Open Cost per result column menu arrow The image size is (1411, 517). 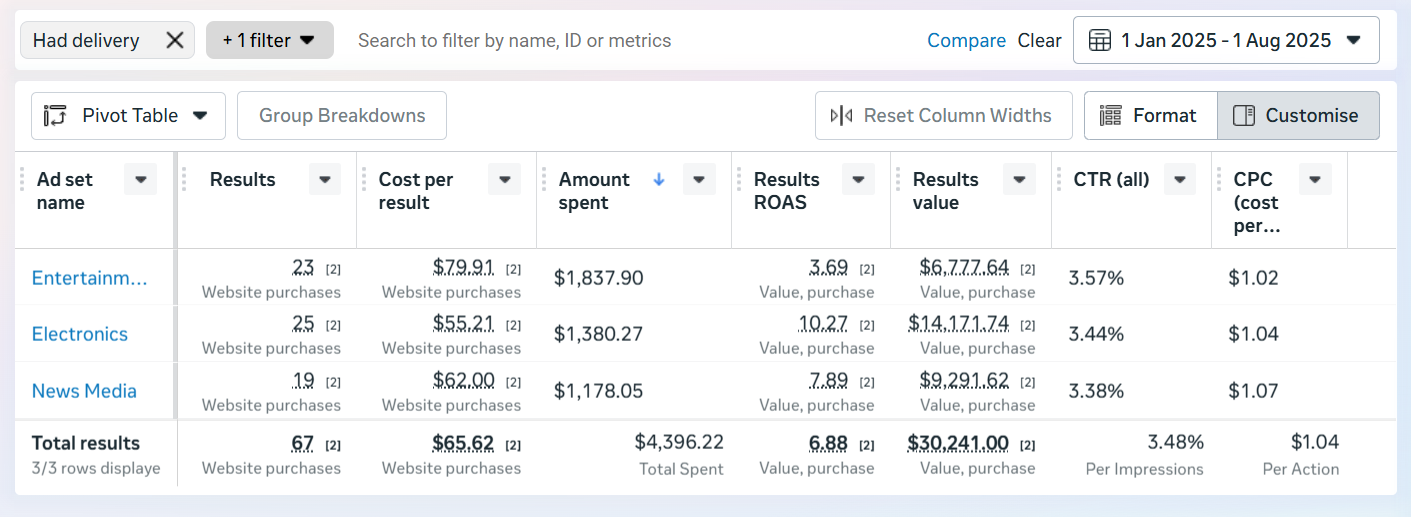[504, 180]
